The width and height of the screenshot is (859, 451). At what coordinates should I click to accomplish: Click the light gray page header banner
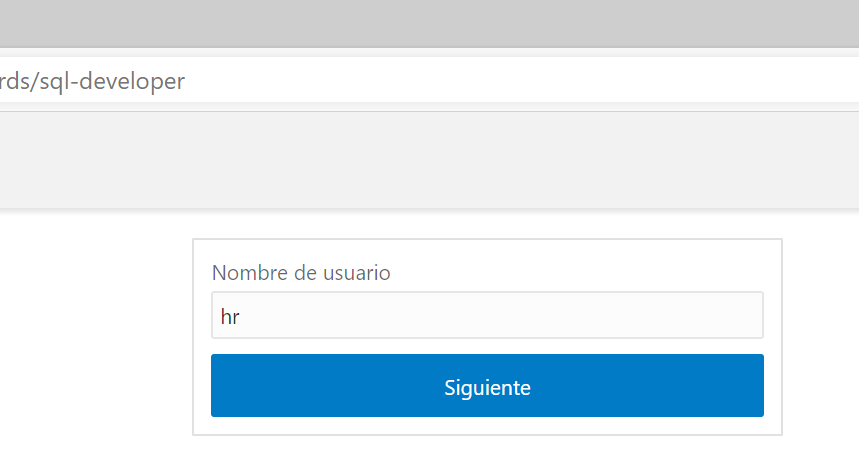pyautogui.click(x=430, y=160)
